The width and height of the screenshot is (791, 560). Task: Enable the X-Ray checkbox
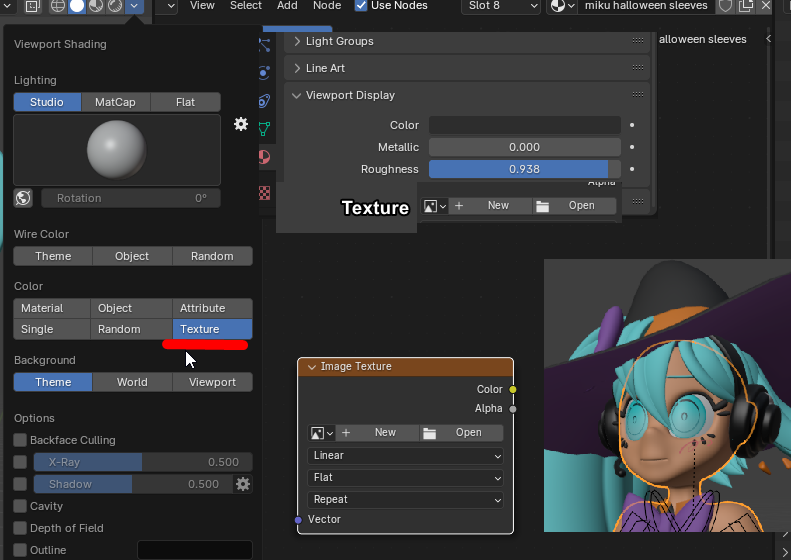(20, 462)
